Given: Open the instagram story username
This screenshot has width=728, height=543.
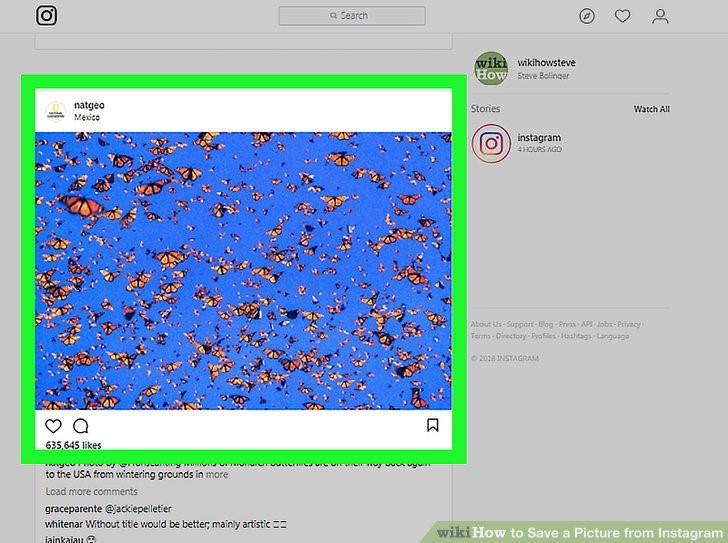Looking at the screenshot, I should point(539,137).
